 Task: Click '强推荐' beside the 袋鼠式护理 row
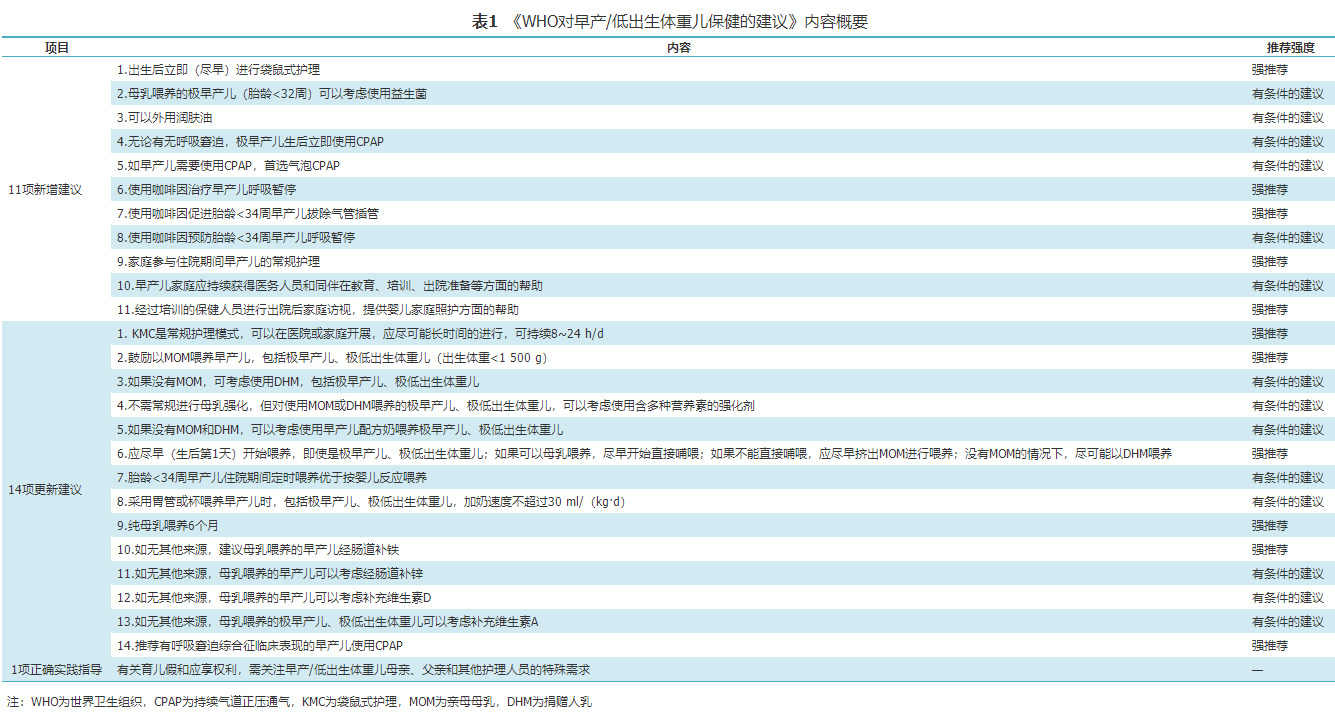pyautogui.click(x=1270, y=70)
